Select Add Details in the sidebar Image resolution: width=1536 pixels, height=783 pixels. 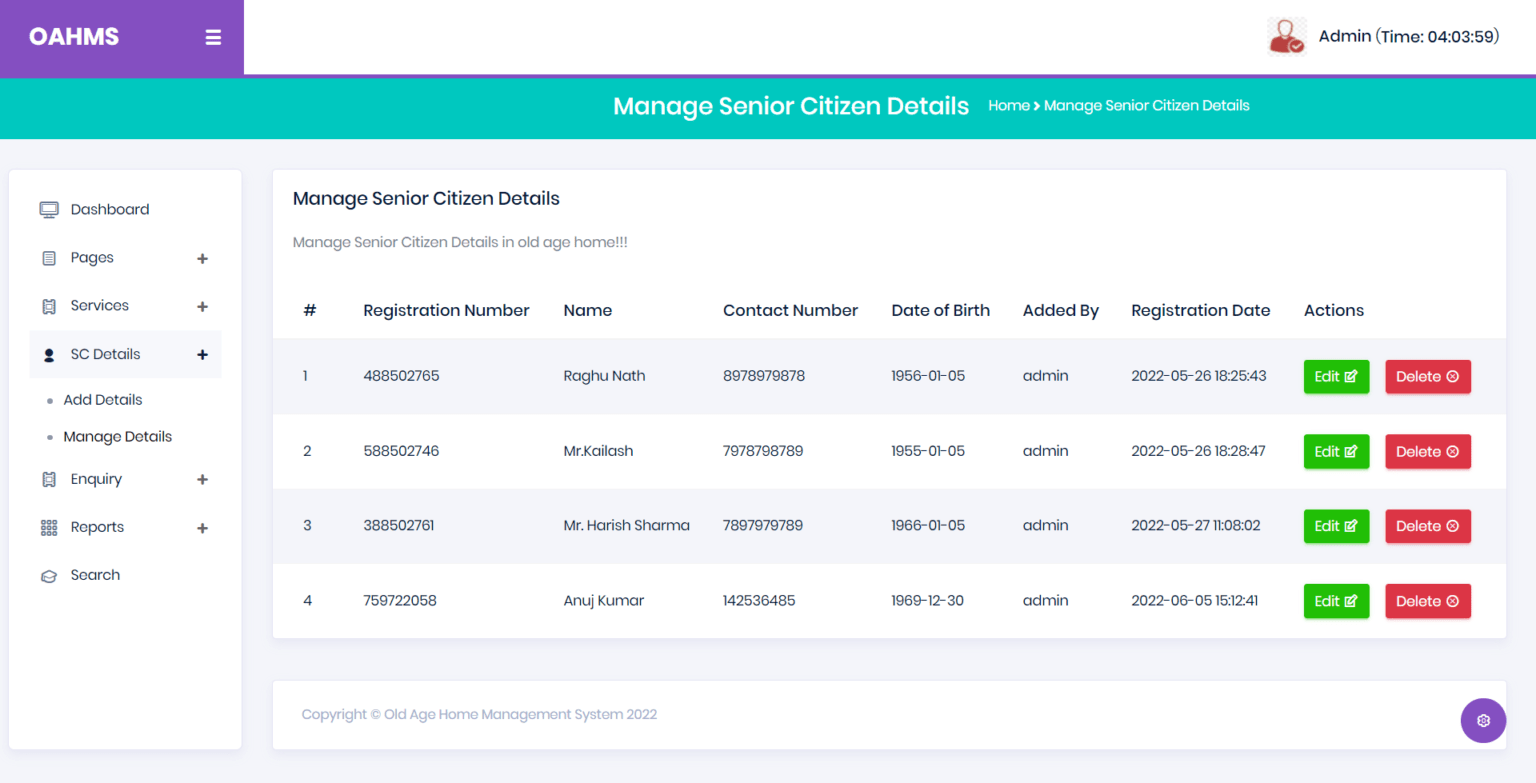(103, 399)
